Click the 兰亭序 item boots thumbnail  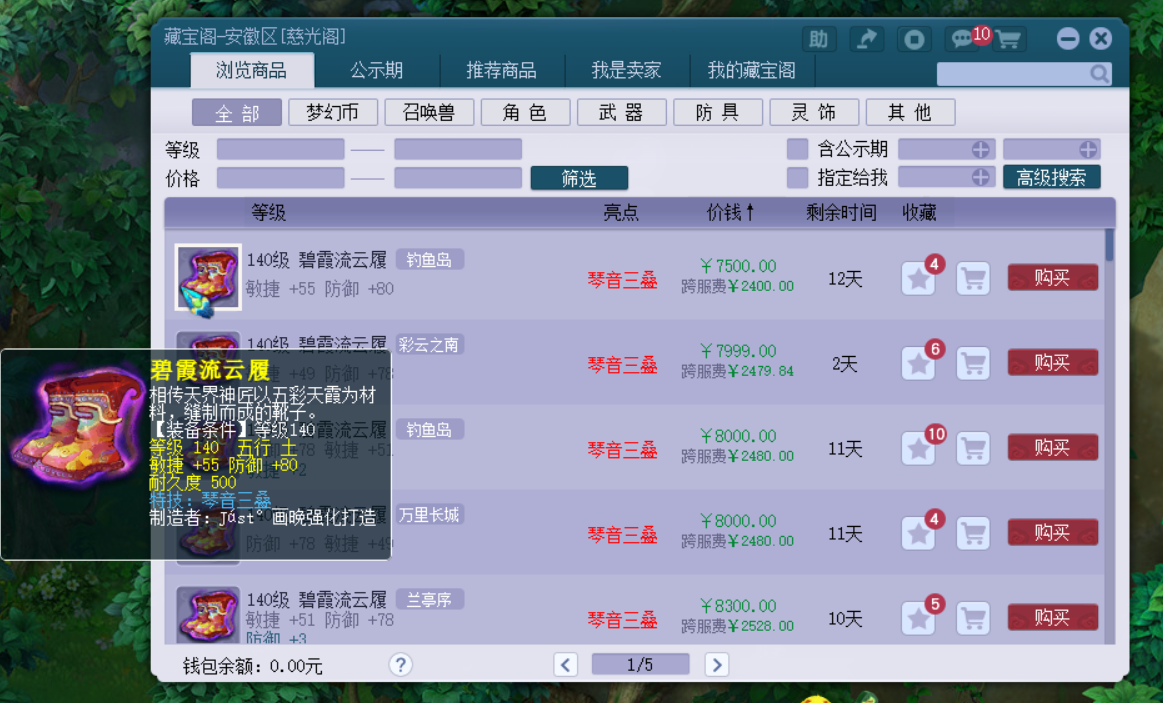208,615
